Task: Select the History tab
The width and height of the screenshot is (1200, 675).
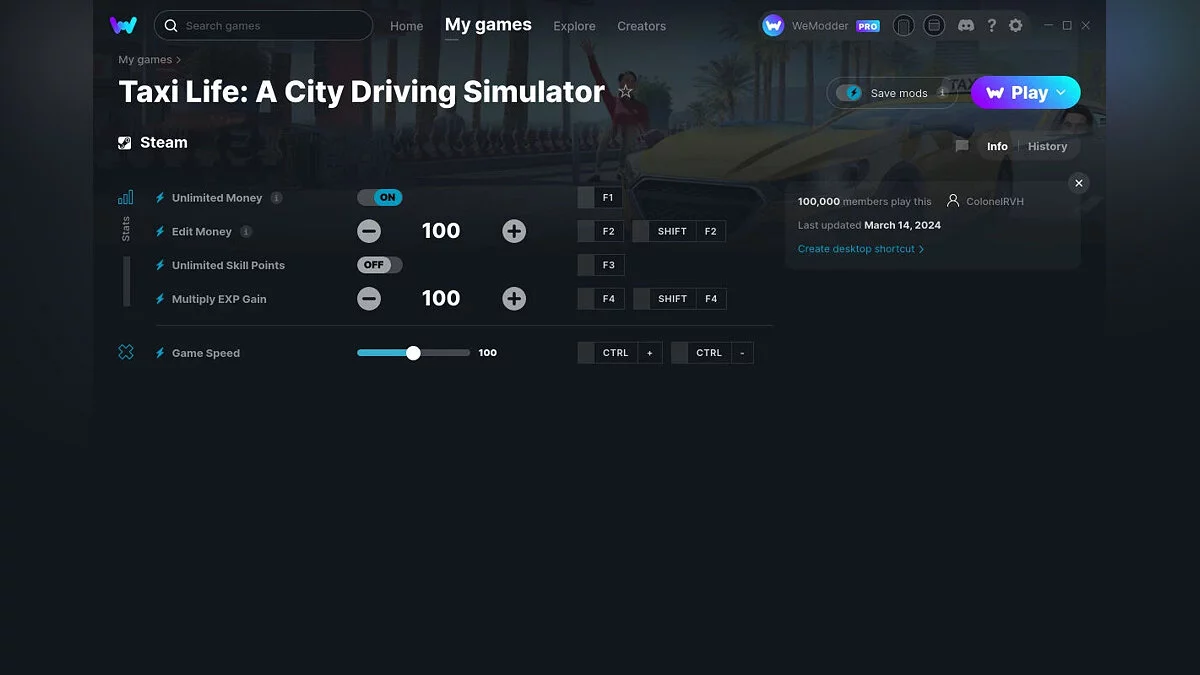Action: 1047,146
